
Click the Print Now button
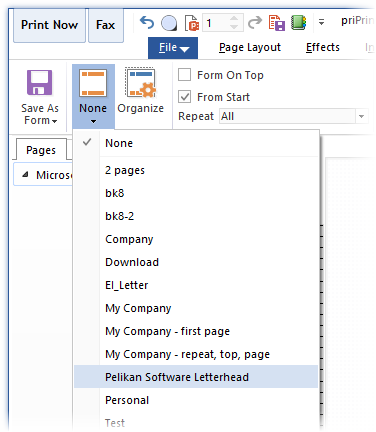click(49, 25)
